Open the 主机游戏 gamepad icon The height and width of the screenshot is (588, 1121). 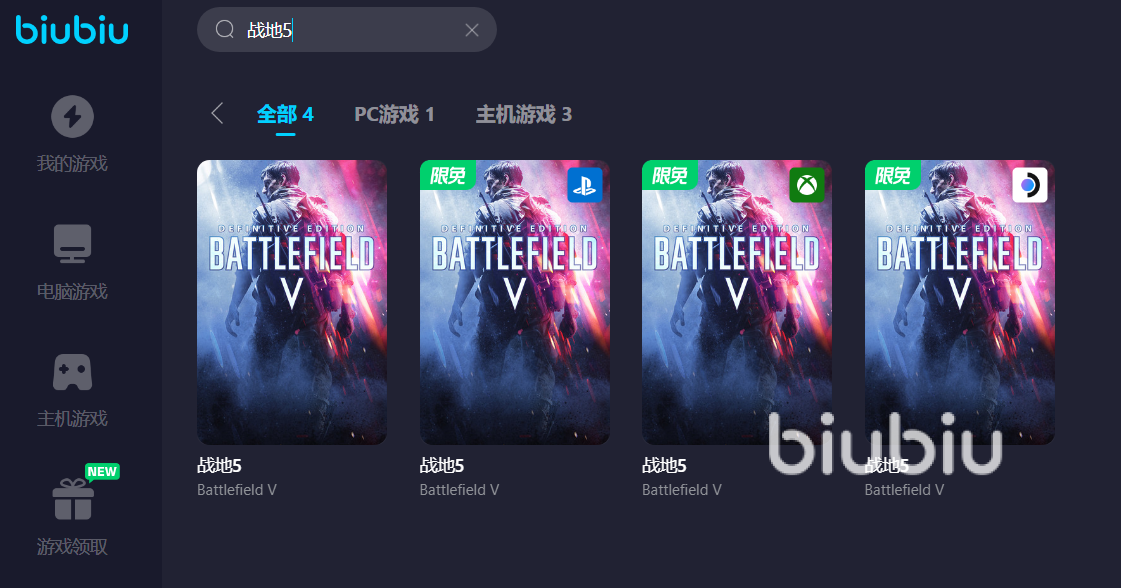(72, 372)
